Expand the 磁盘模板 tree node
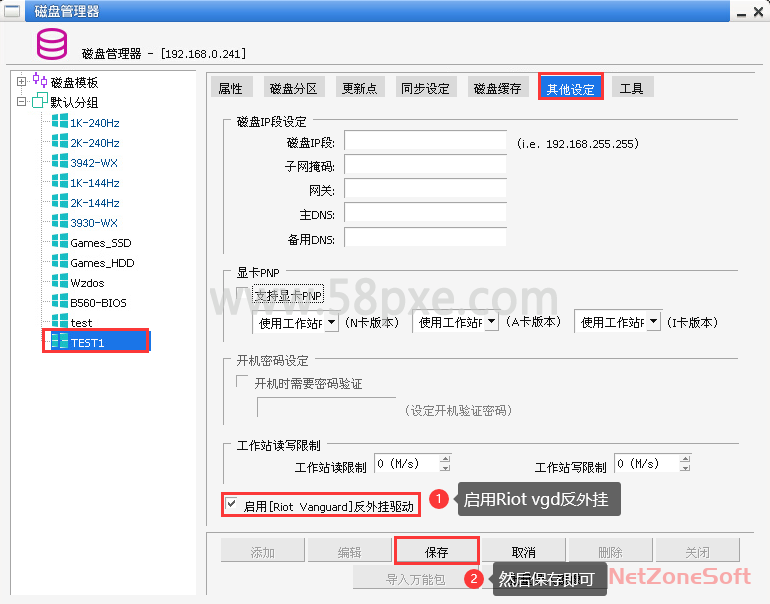The height and width of the screenshot is (604, 770). tap(21, 82)
